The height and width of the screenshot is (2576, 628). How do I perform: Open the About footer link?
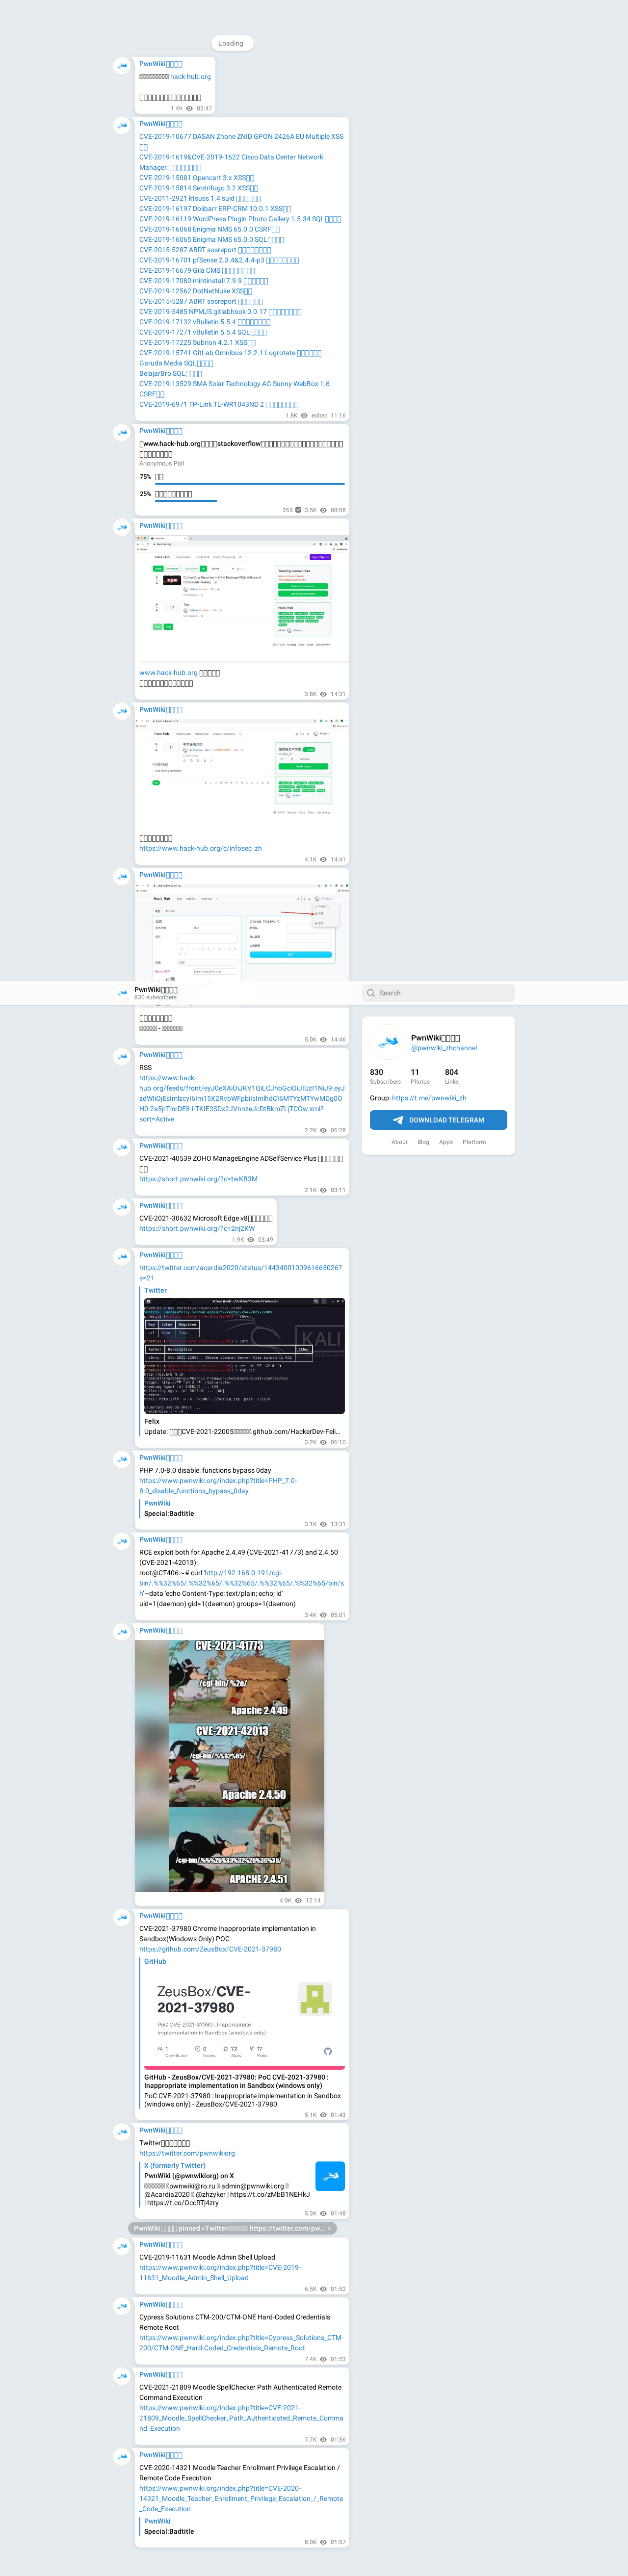click(399, 1142)
